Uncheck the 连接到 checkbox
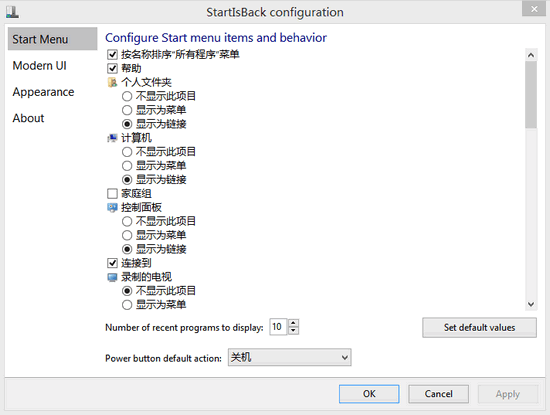Screen dimensions: 550x415 [x=112, y=263]
